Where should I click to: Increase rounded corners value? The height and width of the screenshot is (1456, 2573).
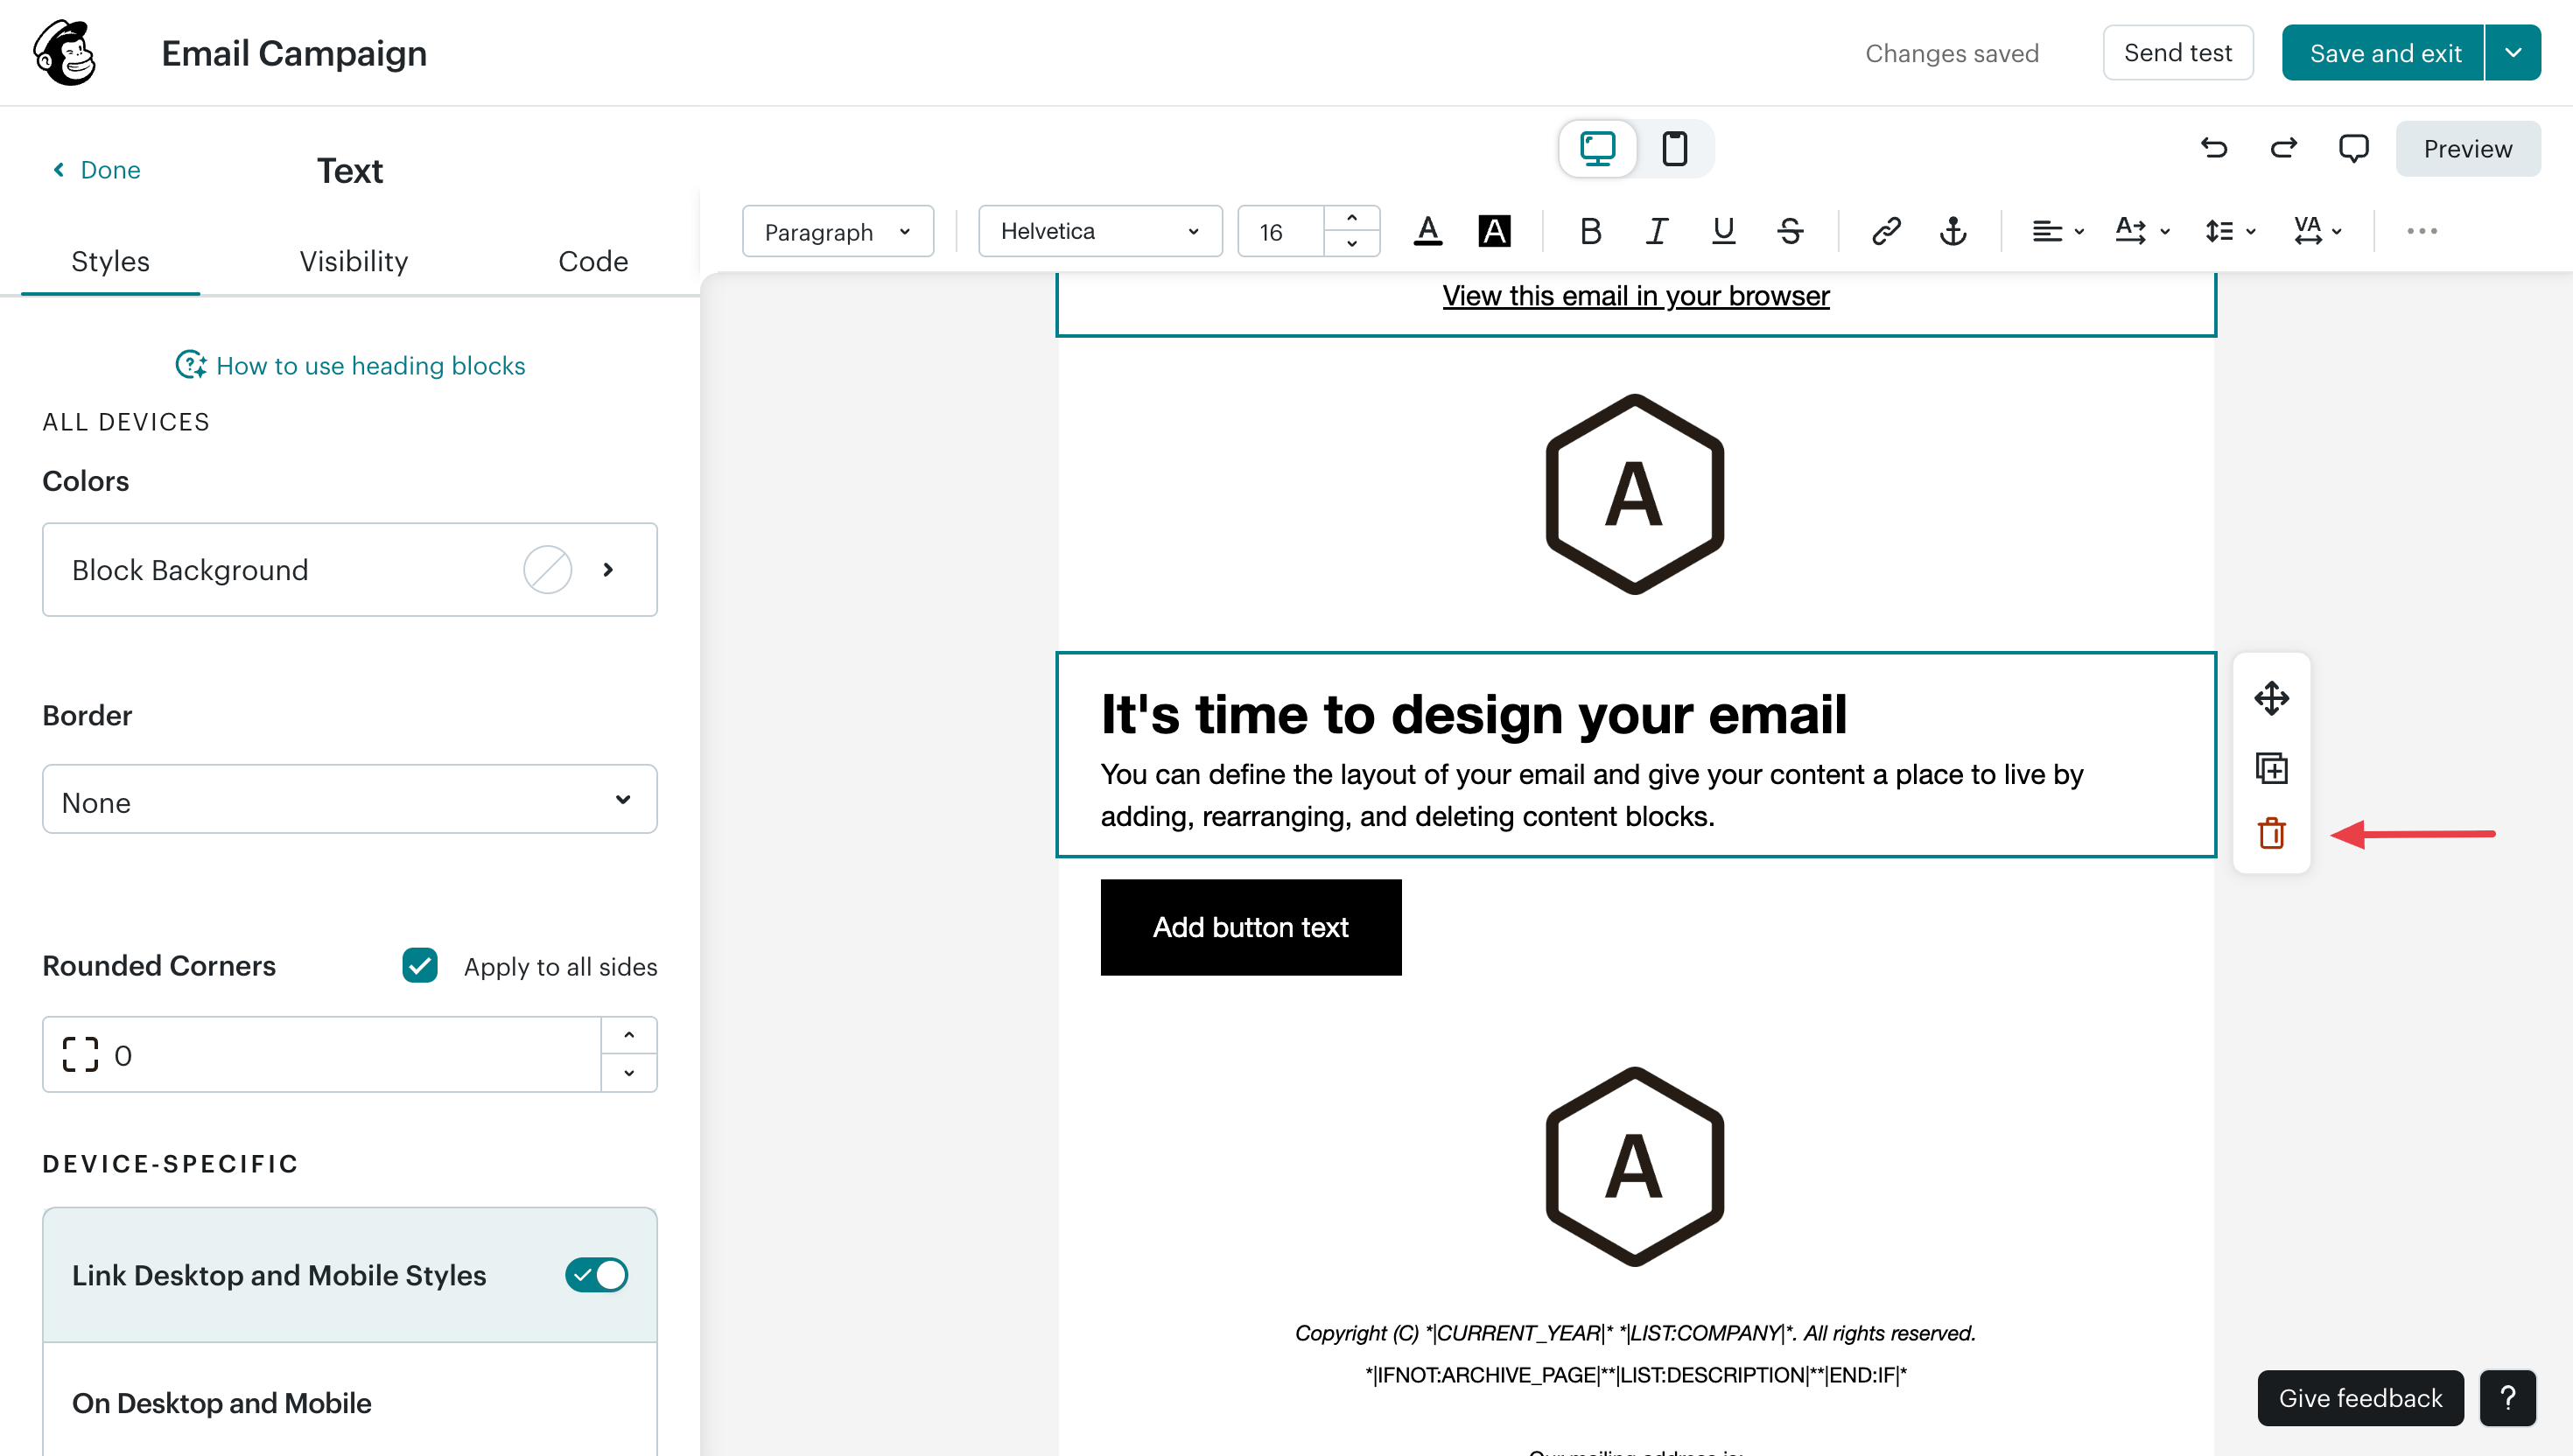coord(628,1035)
